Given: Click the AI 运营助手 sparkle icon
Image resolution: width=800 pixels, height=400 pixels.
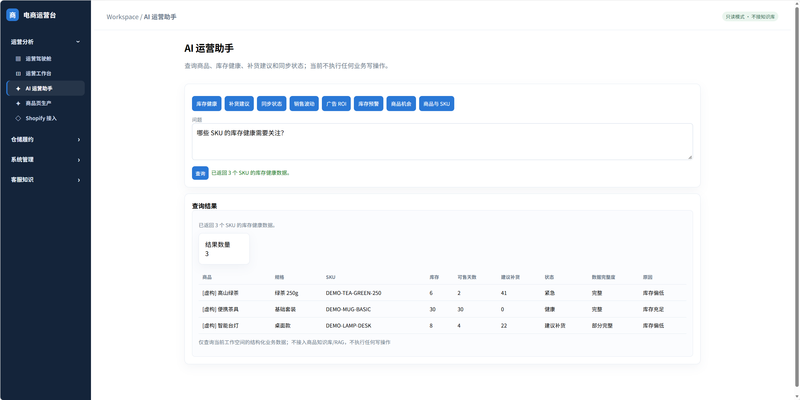Looking at the screenshot, I should pyautogui.click(x=18, y=88).
